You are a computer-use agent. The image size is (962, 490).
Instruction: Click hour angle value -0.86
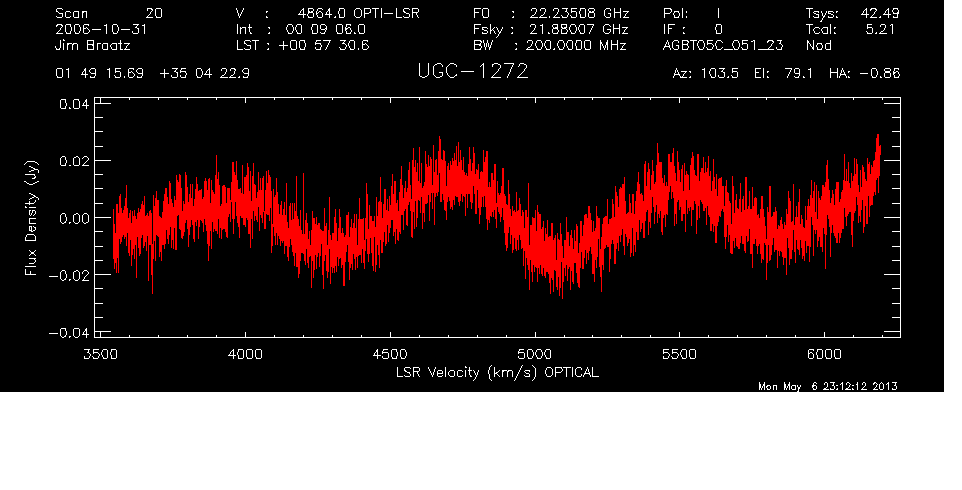pyautogui.click(x=880, y=74)
